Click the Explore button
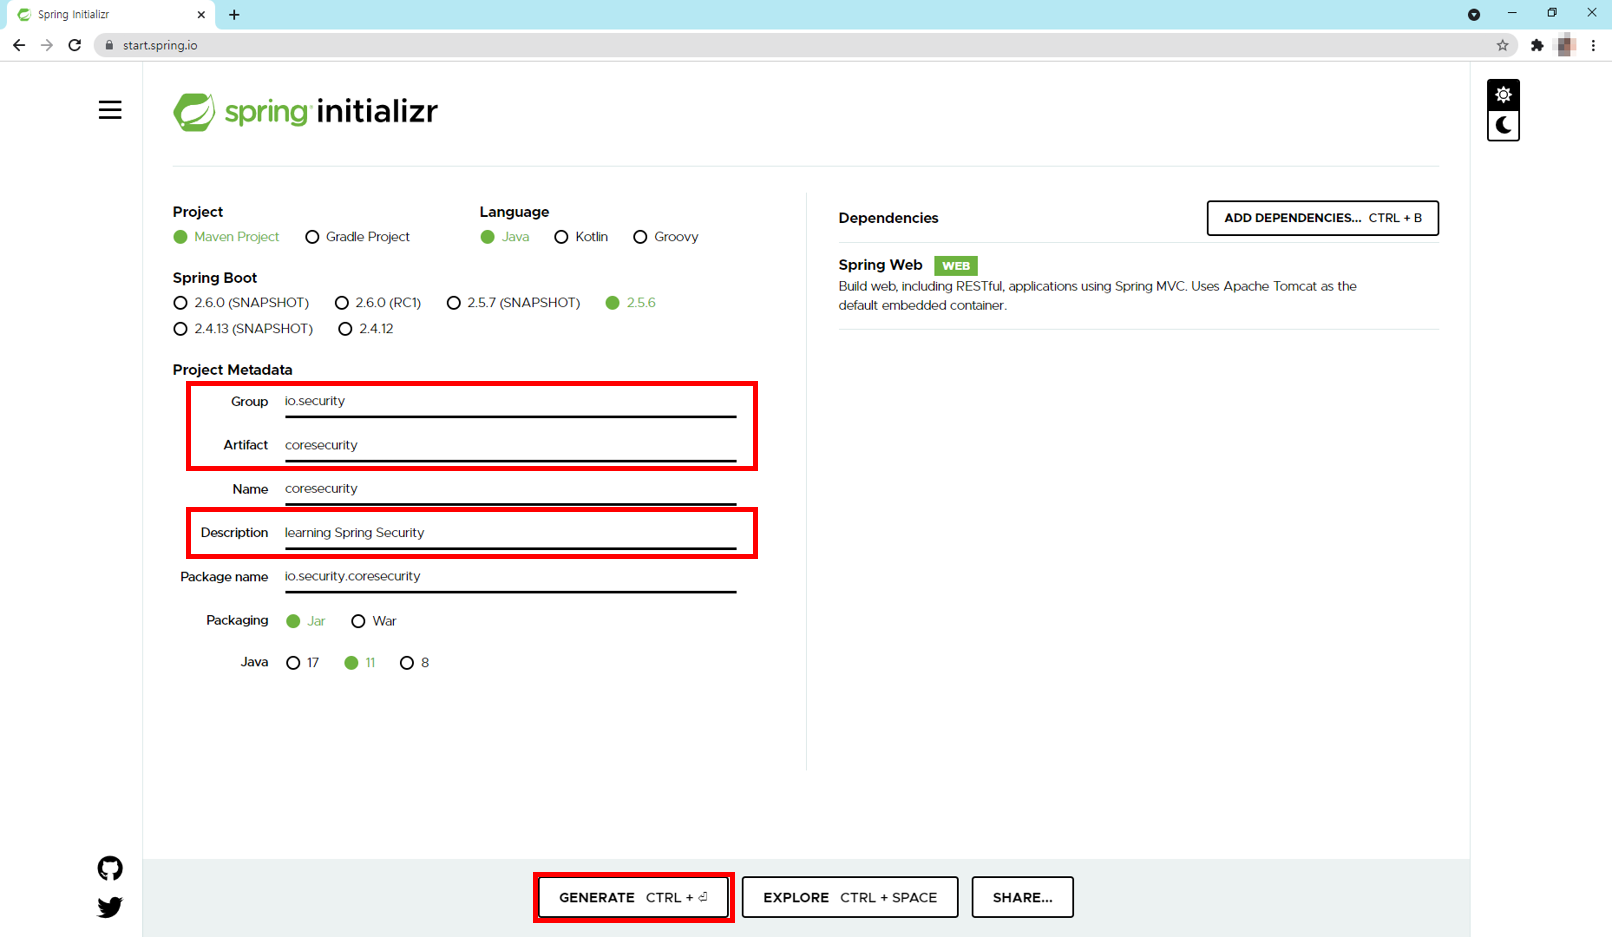This screenshot has height=937, width=1612. pyautogui.click(x=850, y=897)
